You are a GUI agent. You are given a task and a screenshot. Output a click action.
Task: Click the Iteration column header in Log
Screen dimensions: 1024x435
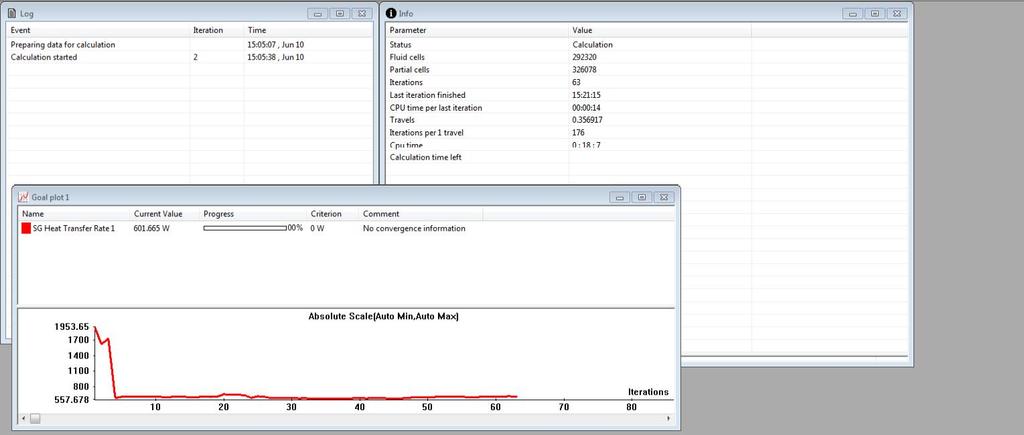[217, 30]
